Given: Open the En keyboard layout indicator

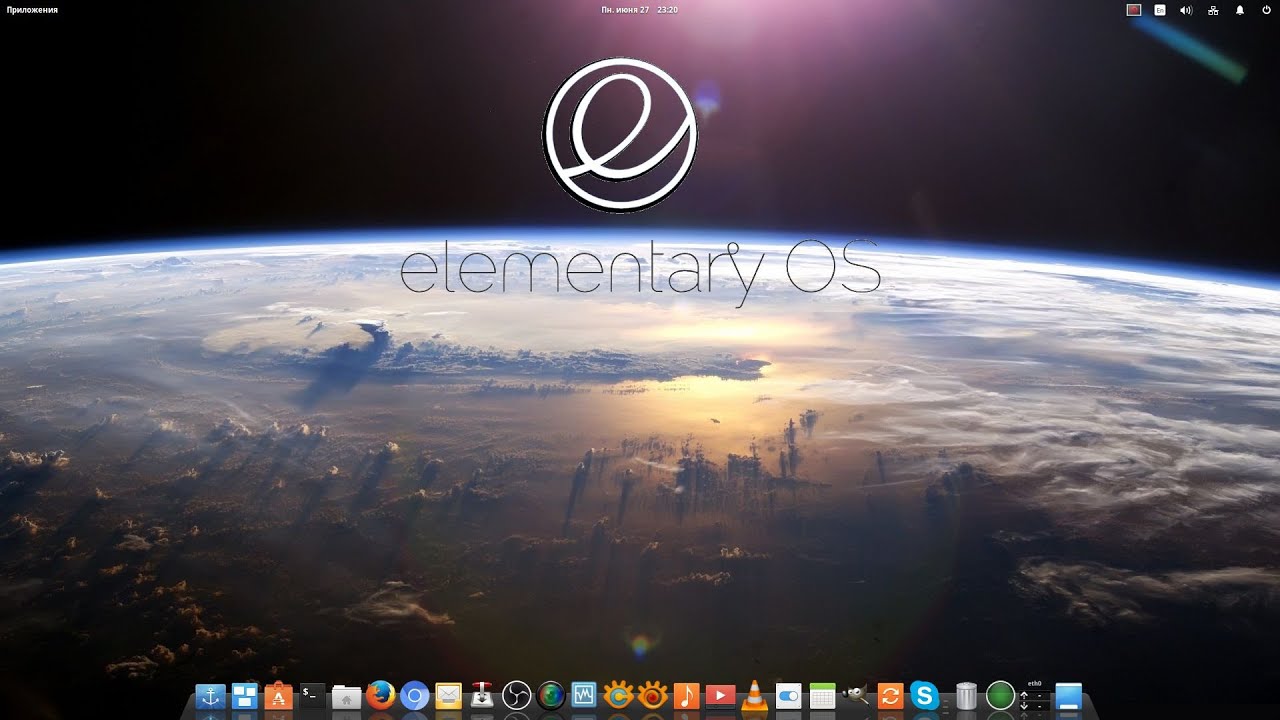Looking at the screenshot, I should coord(1160,10).
